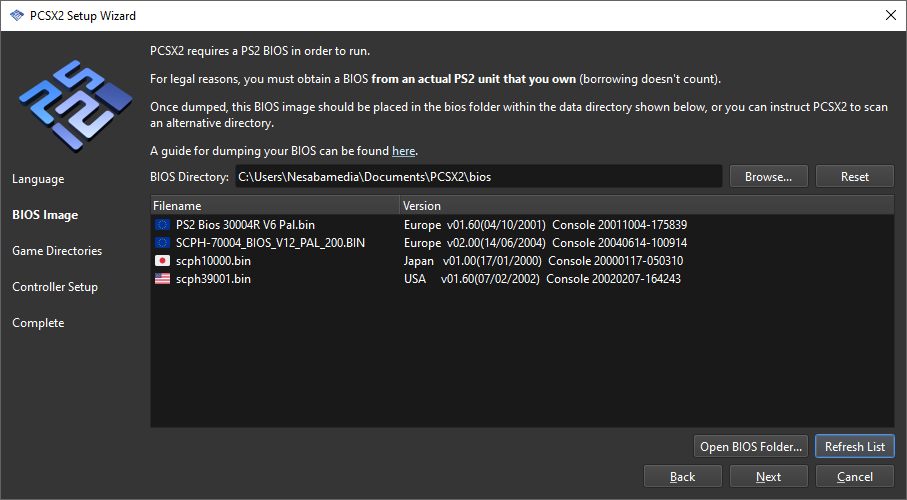Image resolution: width=907 pixels, height=500 pixels.
Task: Click the Europe flag icon for PS2 Bios 30004R
Action: pos(162,225)
